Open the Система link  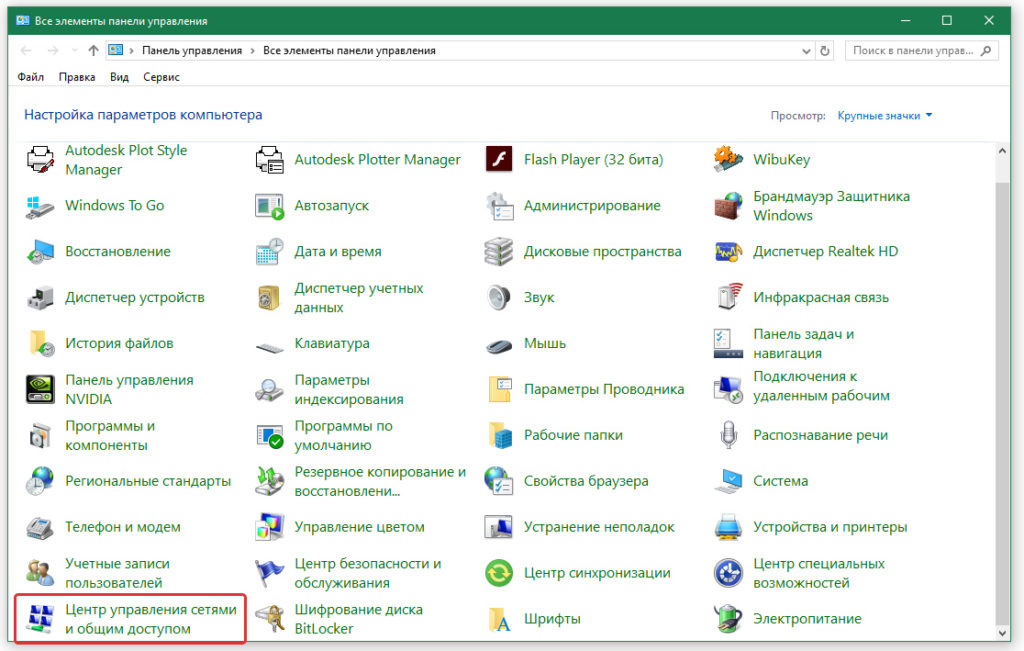pyautogui.click(x=780, y=481)
